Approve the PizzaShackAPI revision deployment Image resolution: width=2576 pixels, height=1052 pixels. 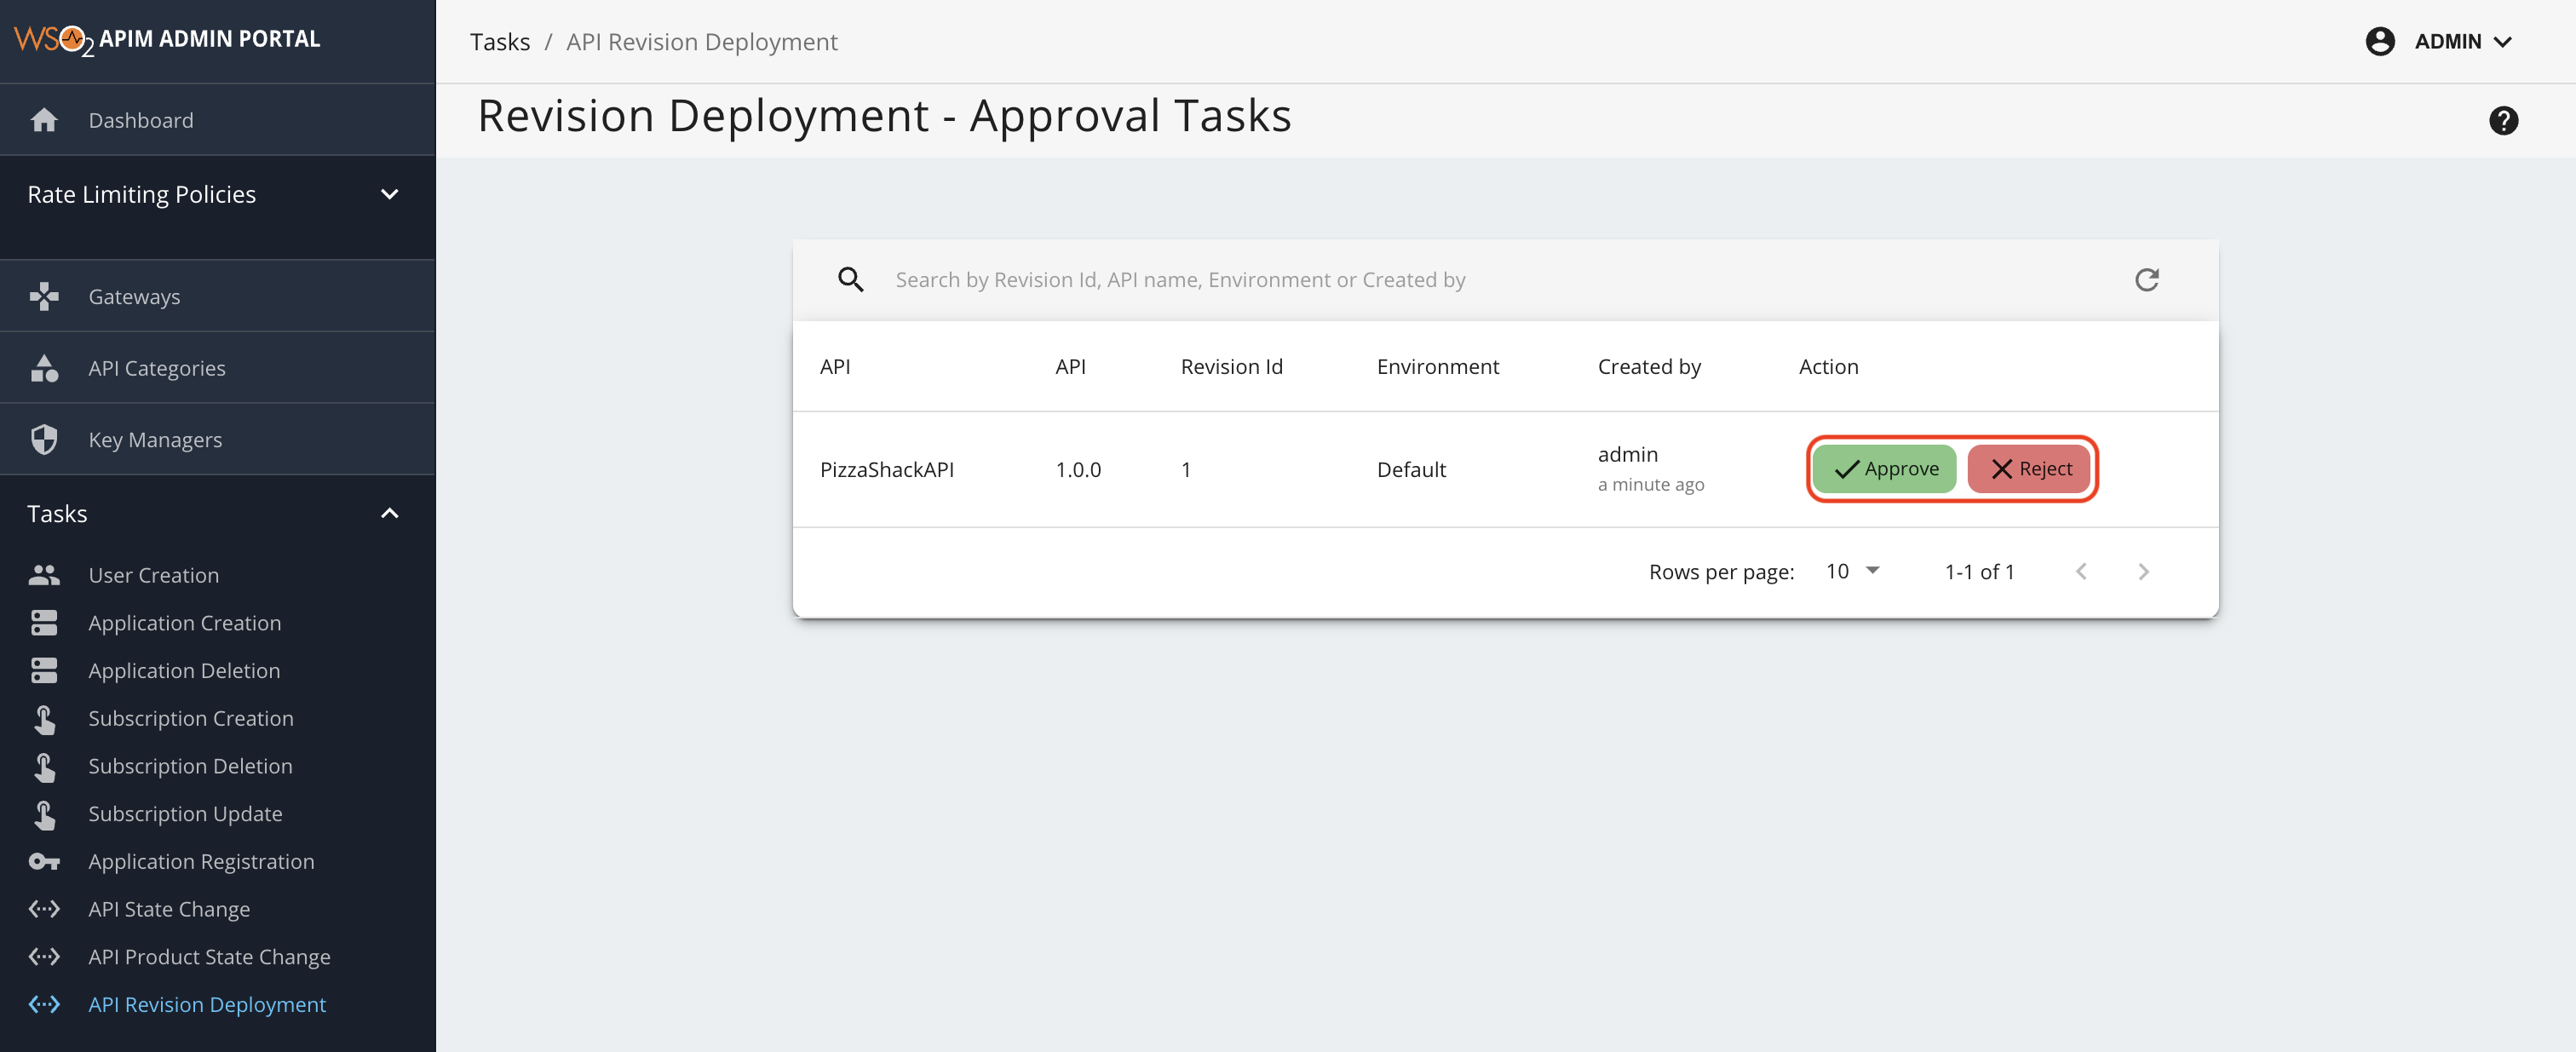1884,469
